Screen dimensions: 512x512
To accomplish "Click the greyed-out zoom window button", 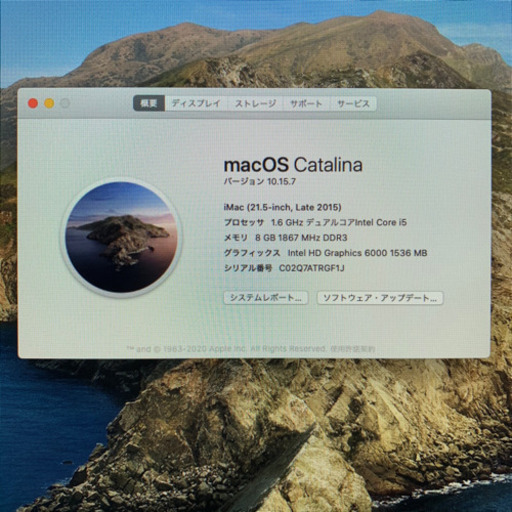I will 65,103.
